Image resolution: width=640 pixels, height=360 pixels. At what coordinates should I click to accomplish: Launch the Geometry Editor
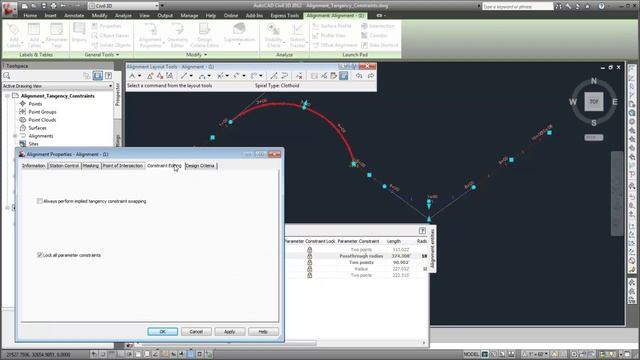(177, 35)
